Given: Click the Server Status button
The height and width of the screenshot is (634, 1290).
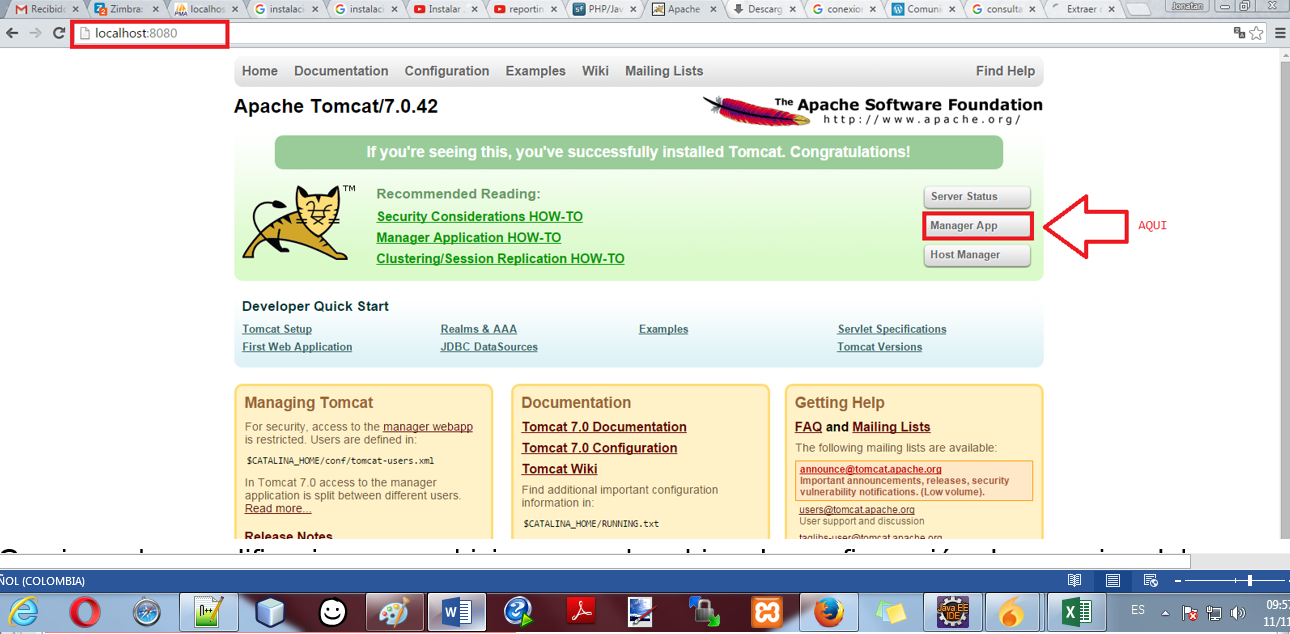Looking at the screenshot, I should pos(977,197).
